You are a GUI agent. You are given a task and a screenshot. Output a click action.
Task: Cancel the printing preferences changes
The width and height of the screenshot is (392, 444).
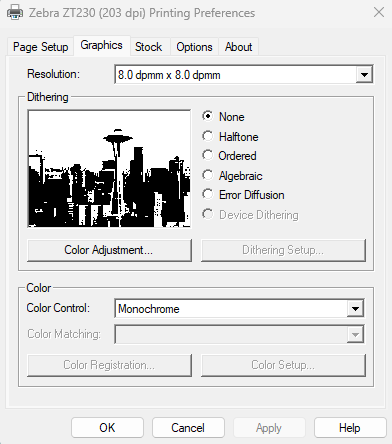pyautogui.click(x=188, y=428)
